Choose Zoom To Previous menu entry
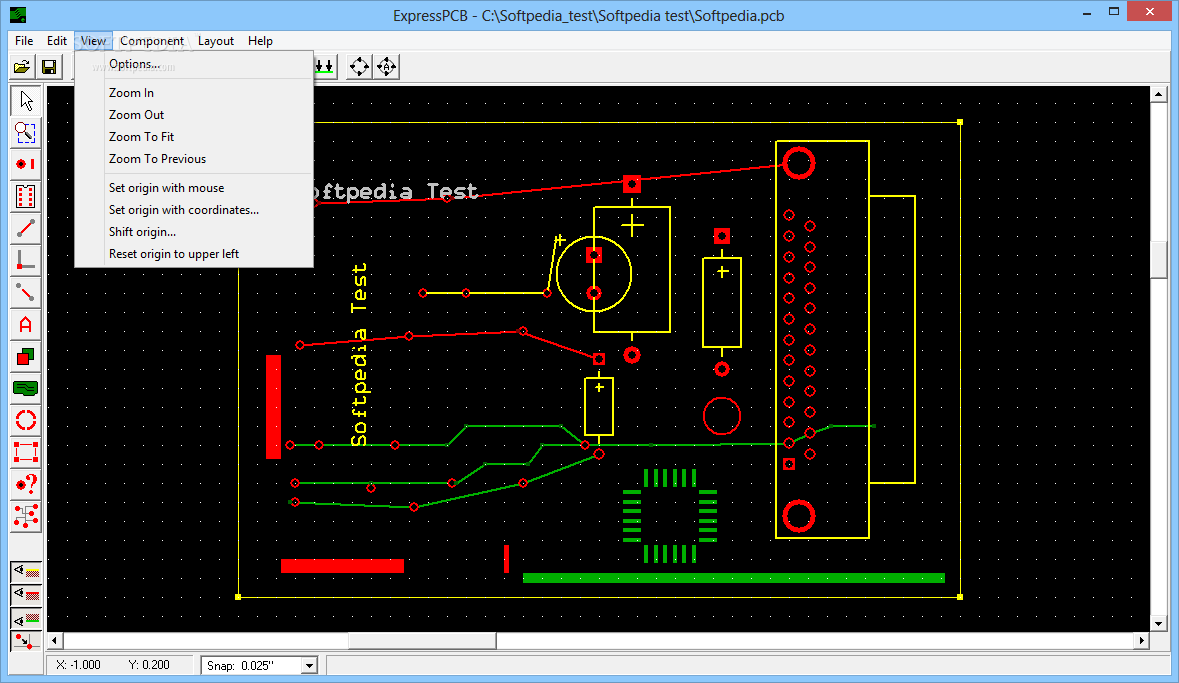This screenshot has height=683, width=1179. pos(194,159)
